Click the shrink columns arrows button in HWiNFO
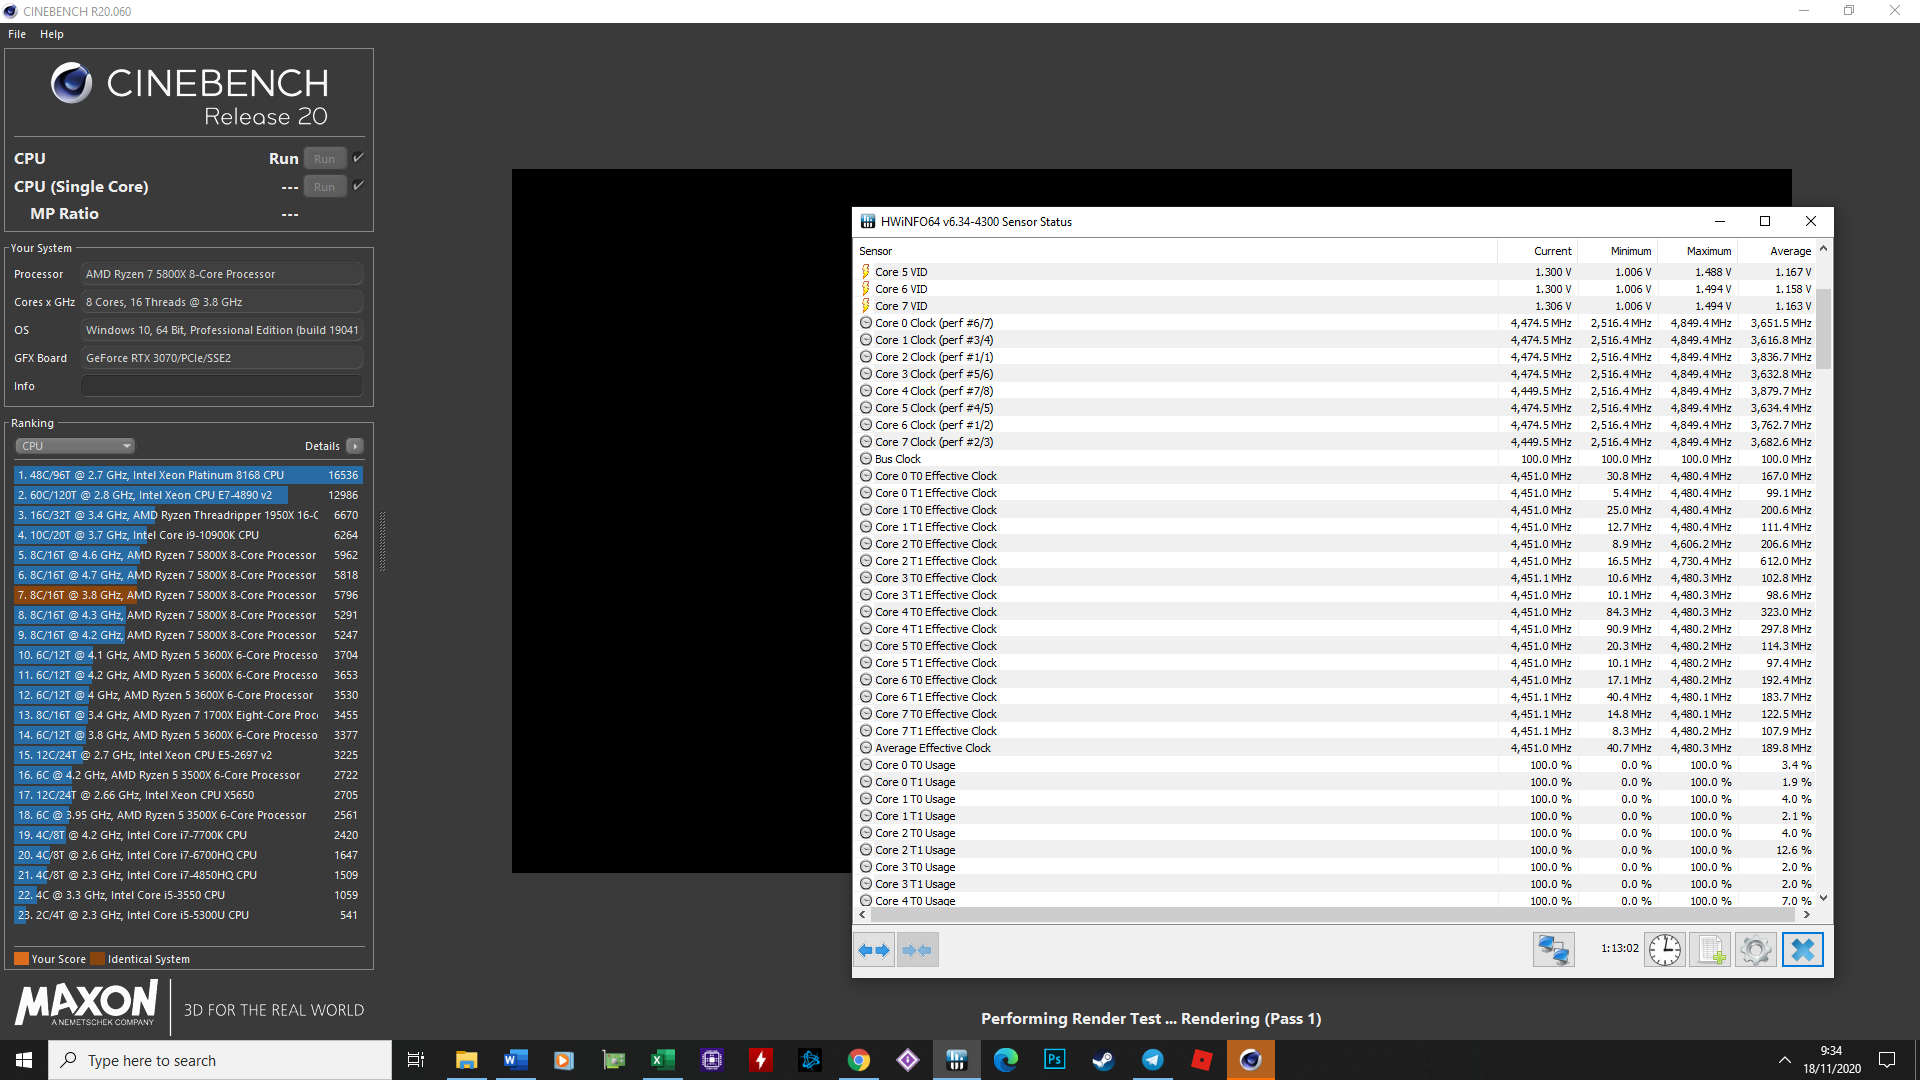Viewport: 1920px width, 1080px height. 917,950
